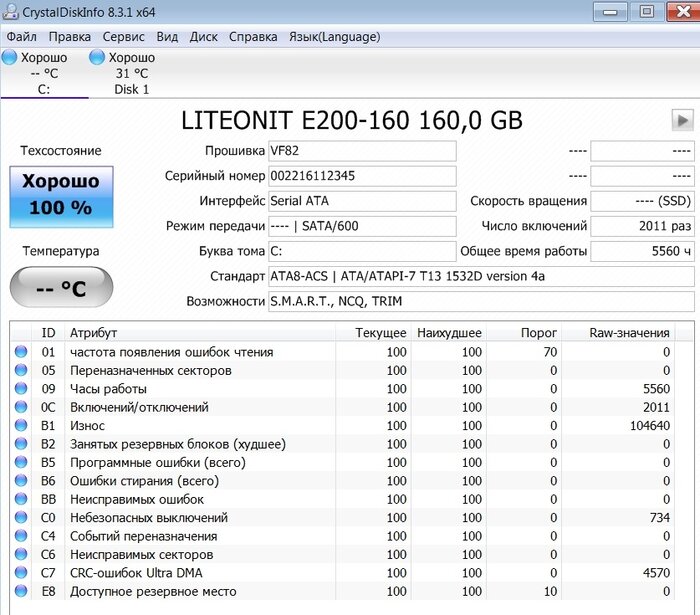Click the standard field ATA8-ACS
This screenshot has width=700, height=615.
click(x=481, y=276)
